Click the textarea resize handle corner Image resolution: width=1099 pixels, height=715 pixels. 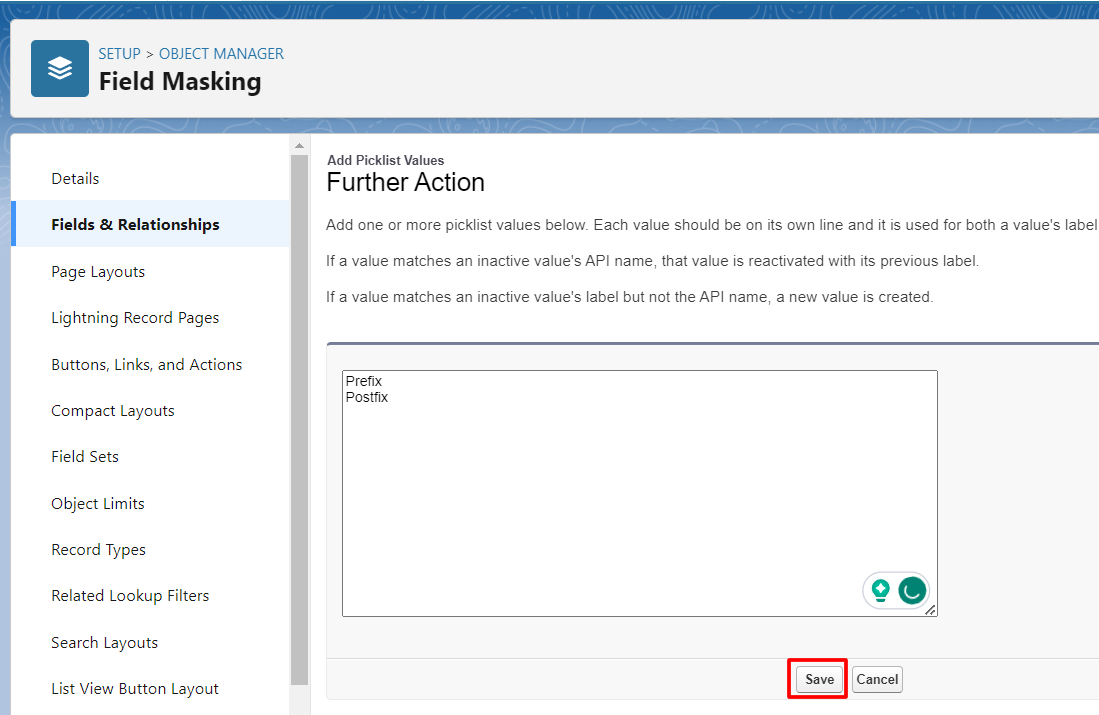(x=931, y=610)
